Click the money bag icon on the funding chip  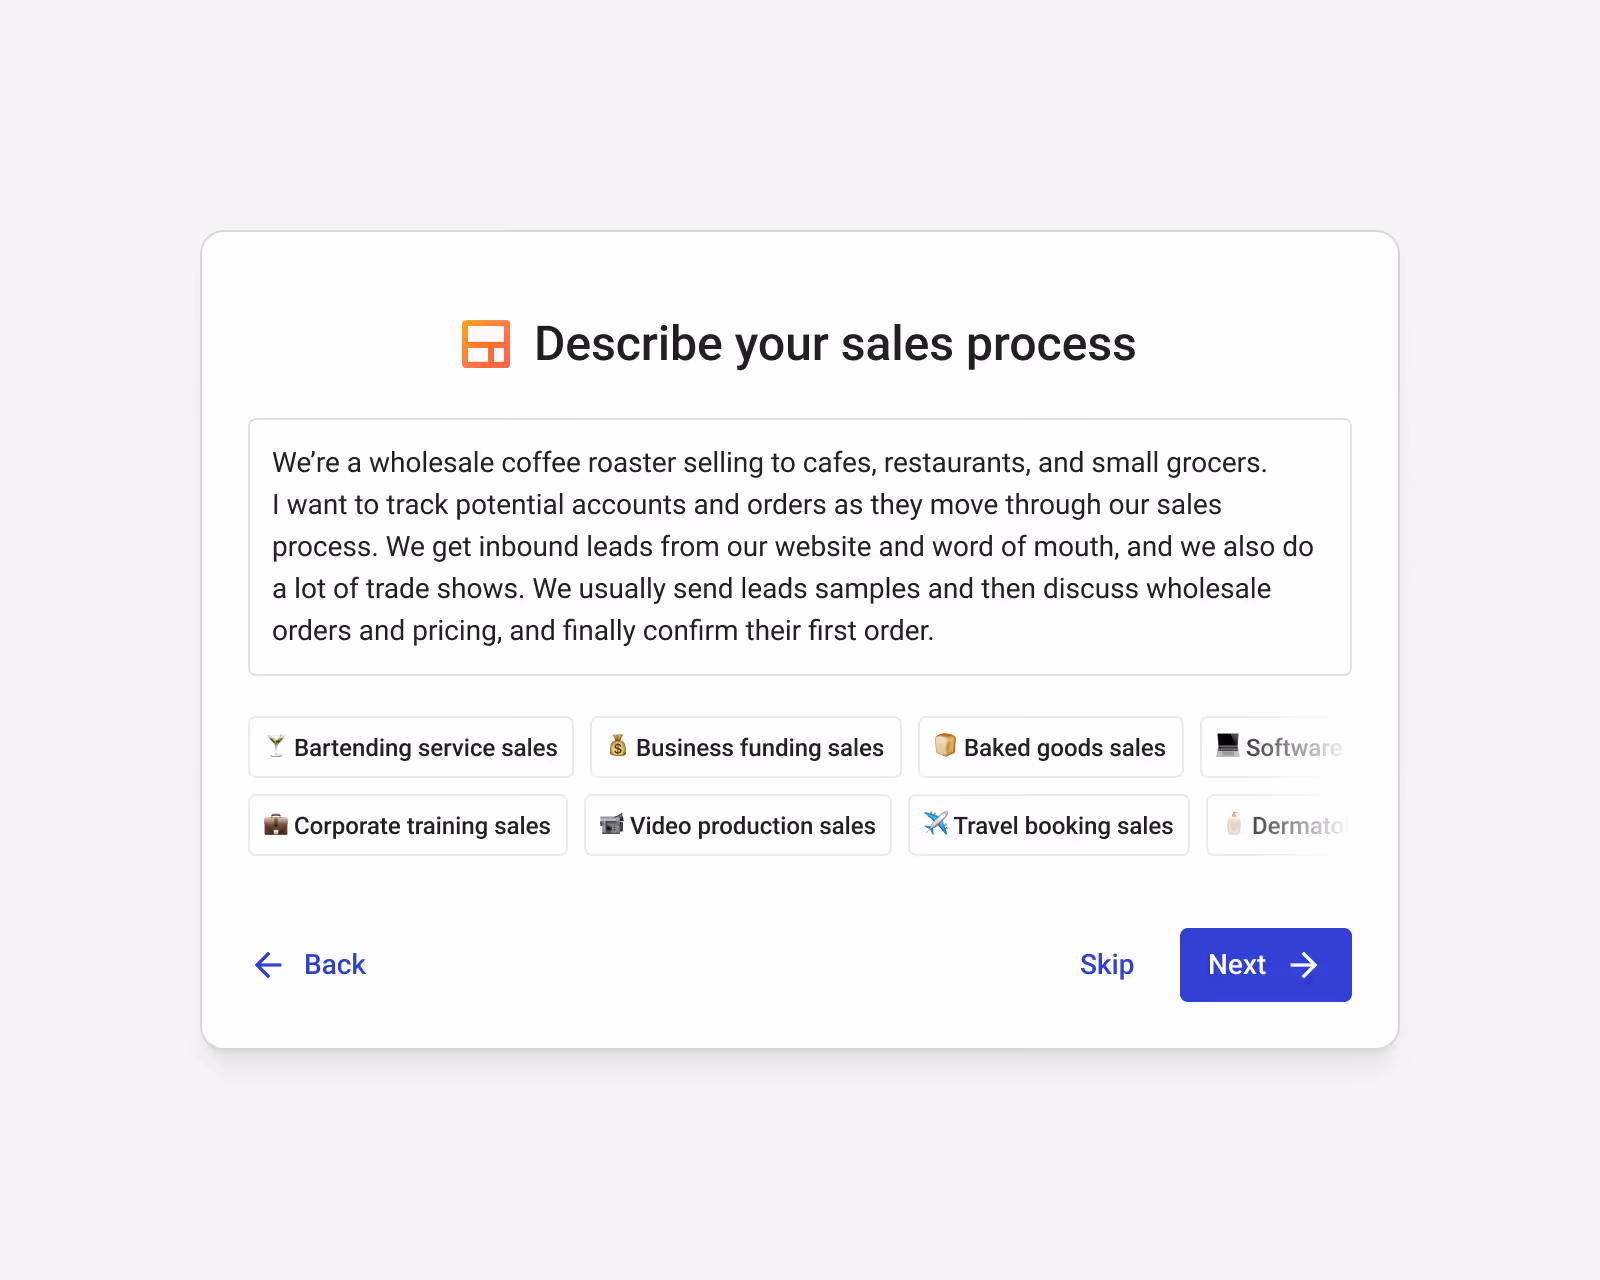[x=617, y=747]
